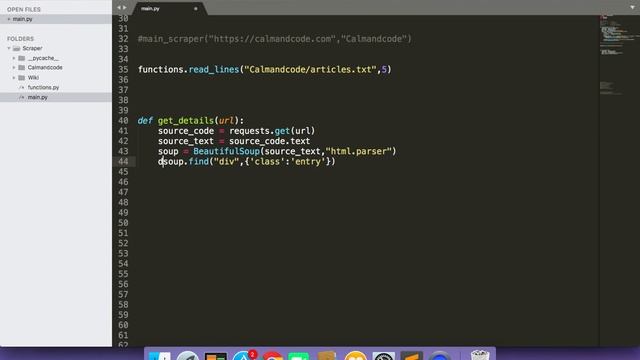Click line number 44 in the gutter
This screenshot has width=640, height=360.
pos(123,162)
